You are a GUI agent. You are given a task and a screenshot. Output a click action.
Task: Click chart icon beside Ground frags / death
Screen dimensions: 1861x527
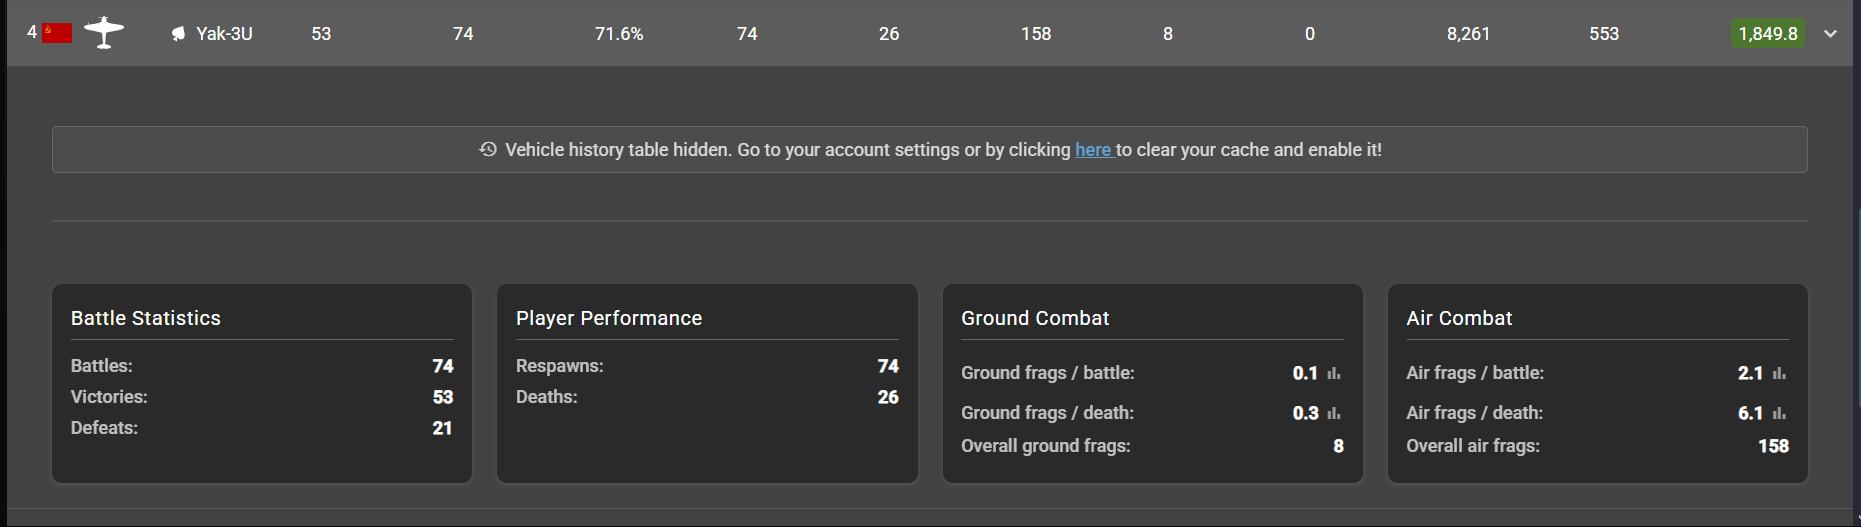(x=1334, y=413)
